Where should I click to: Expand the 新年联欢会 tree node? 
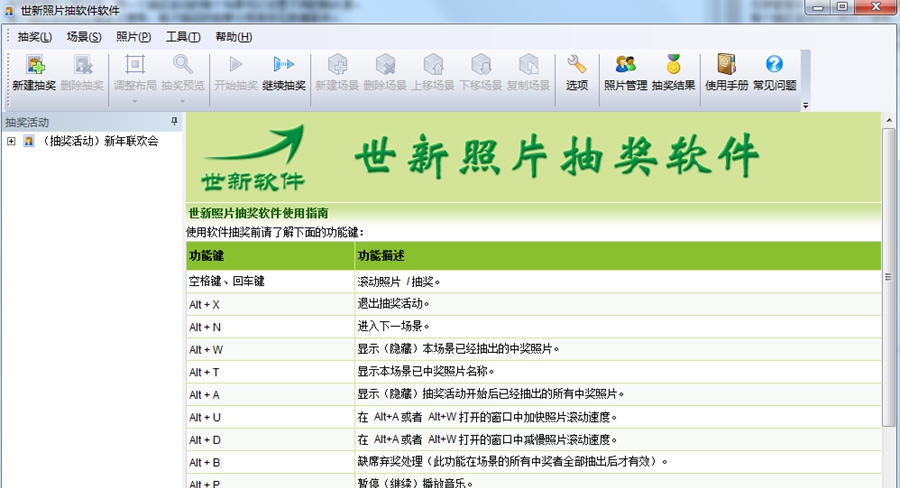[11, 141]
